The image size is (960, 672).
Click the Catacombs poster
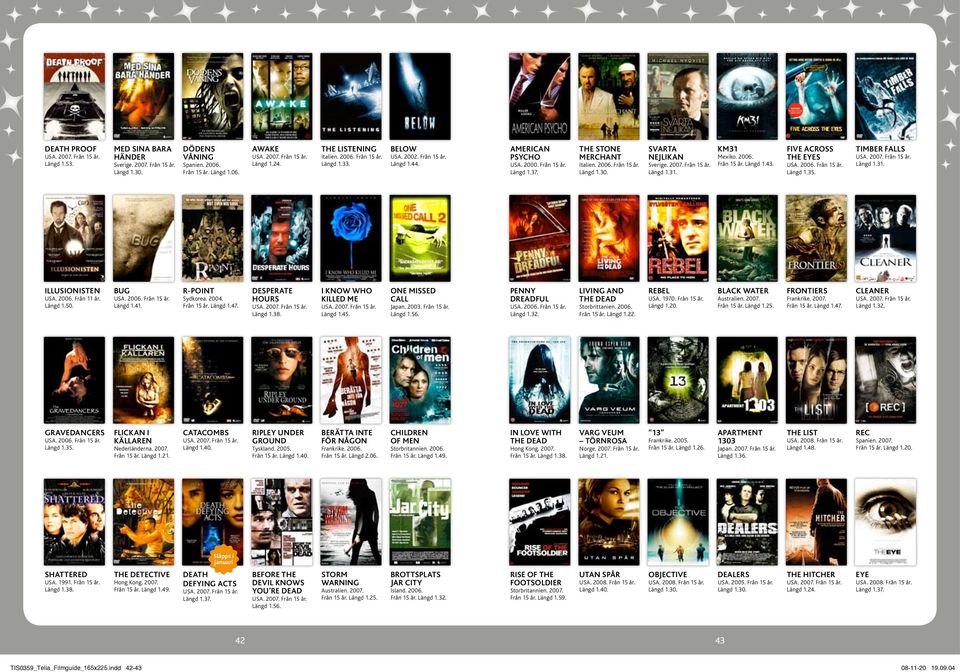pyautogui.click(x=212, y=380)
